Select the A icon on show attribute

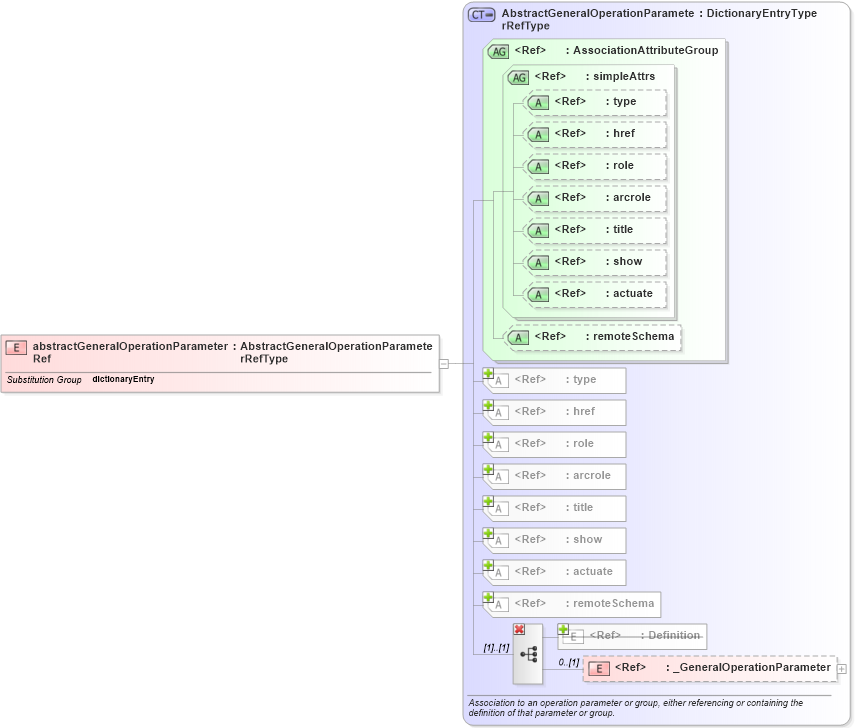[x=539, y=262]
